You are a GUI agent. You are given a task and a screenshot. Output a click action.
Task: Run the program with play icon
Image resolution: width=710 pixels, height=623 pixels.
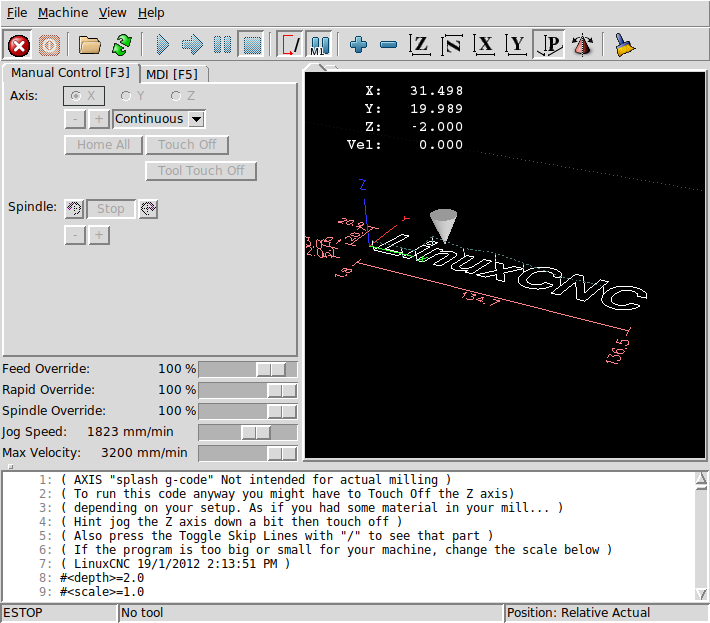(163, 45)
